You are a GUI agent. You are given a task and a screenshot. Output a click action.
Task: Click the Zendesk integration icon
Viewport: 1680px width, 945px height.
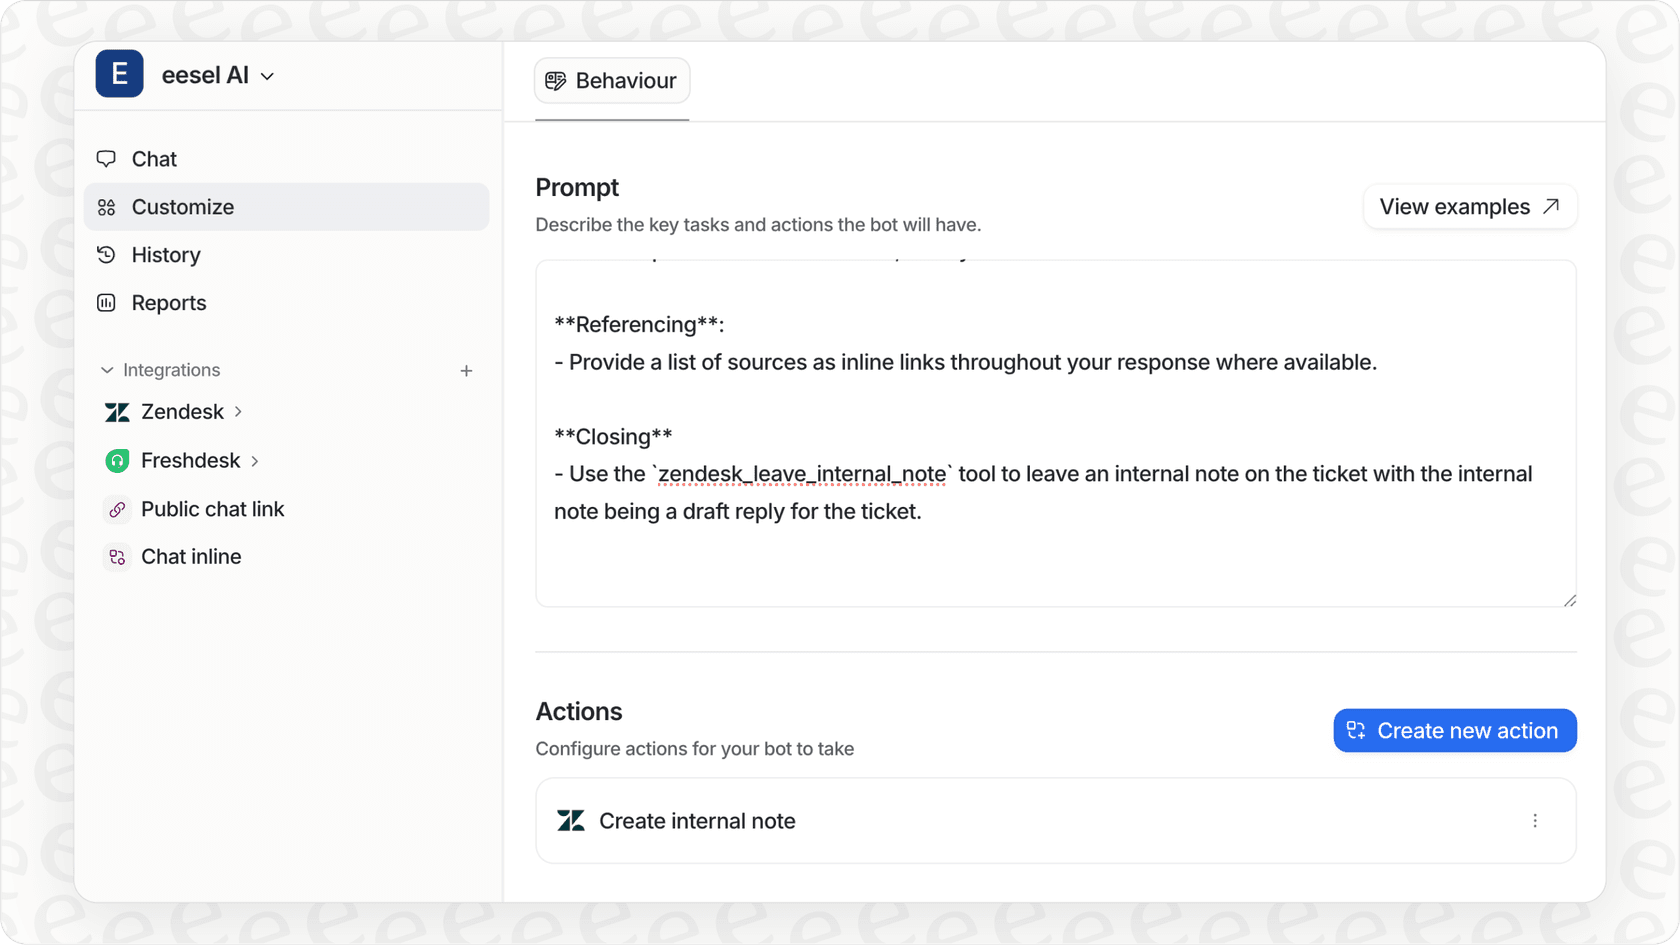[x=117, y=411]
